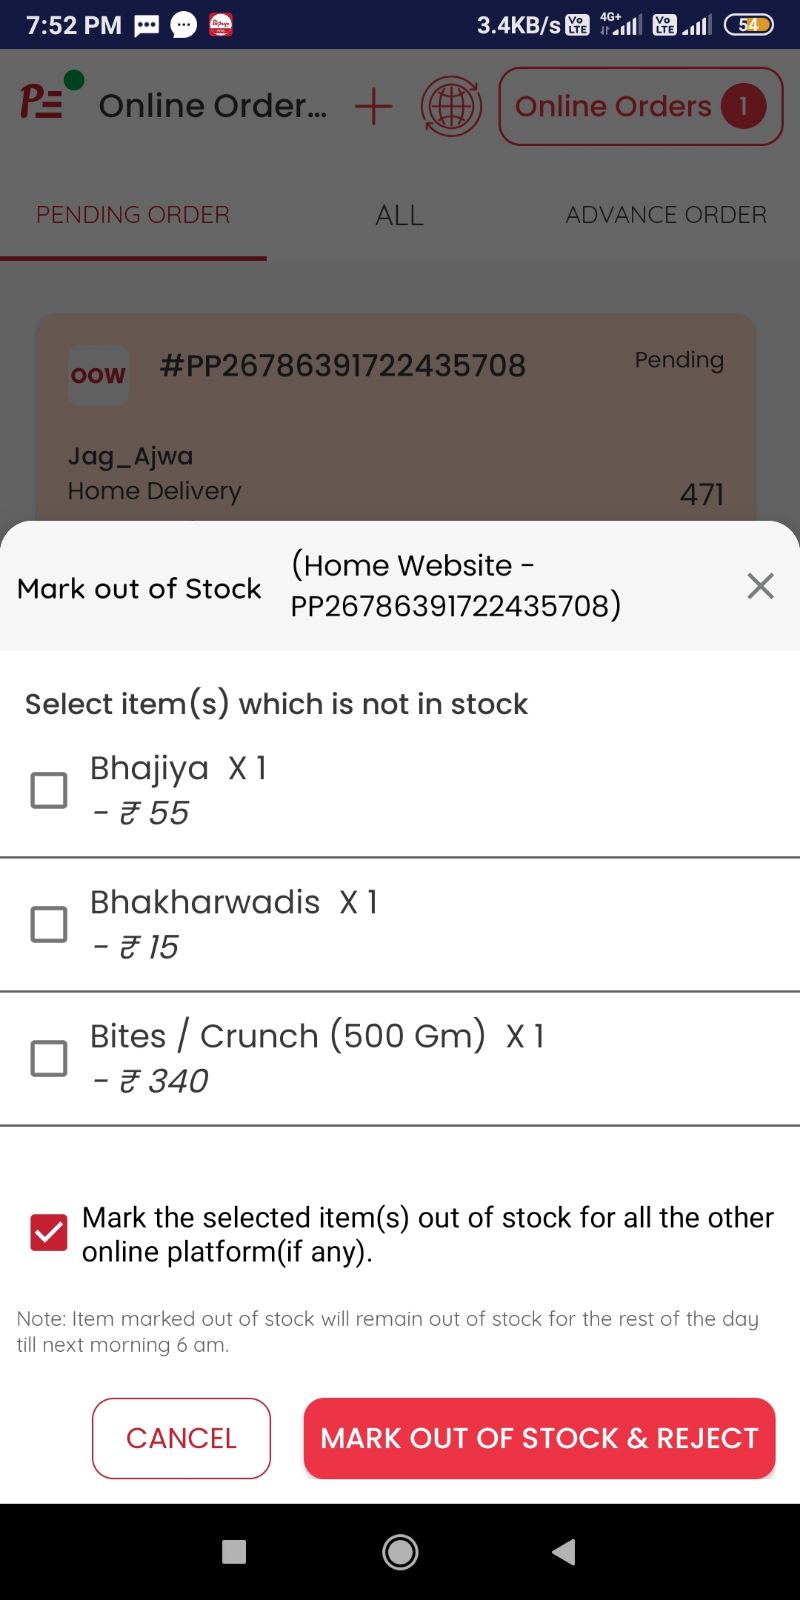The height and width of the screenshot is (1600, 800).
Task: Open the Online Orders button
Action: (641, 106)
